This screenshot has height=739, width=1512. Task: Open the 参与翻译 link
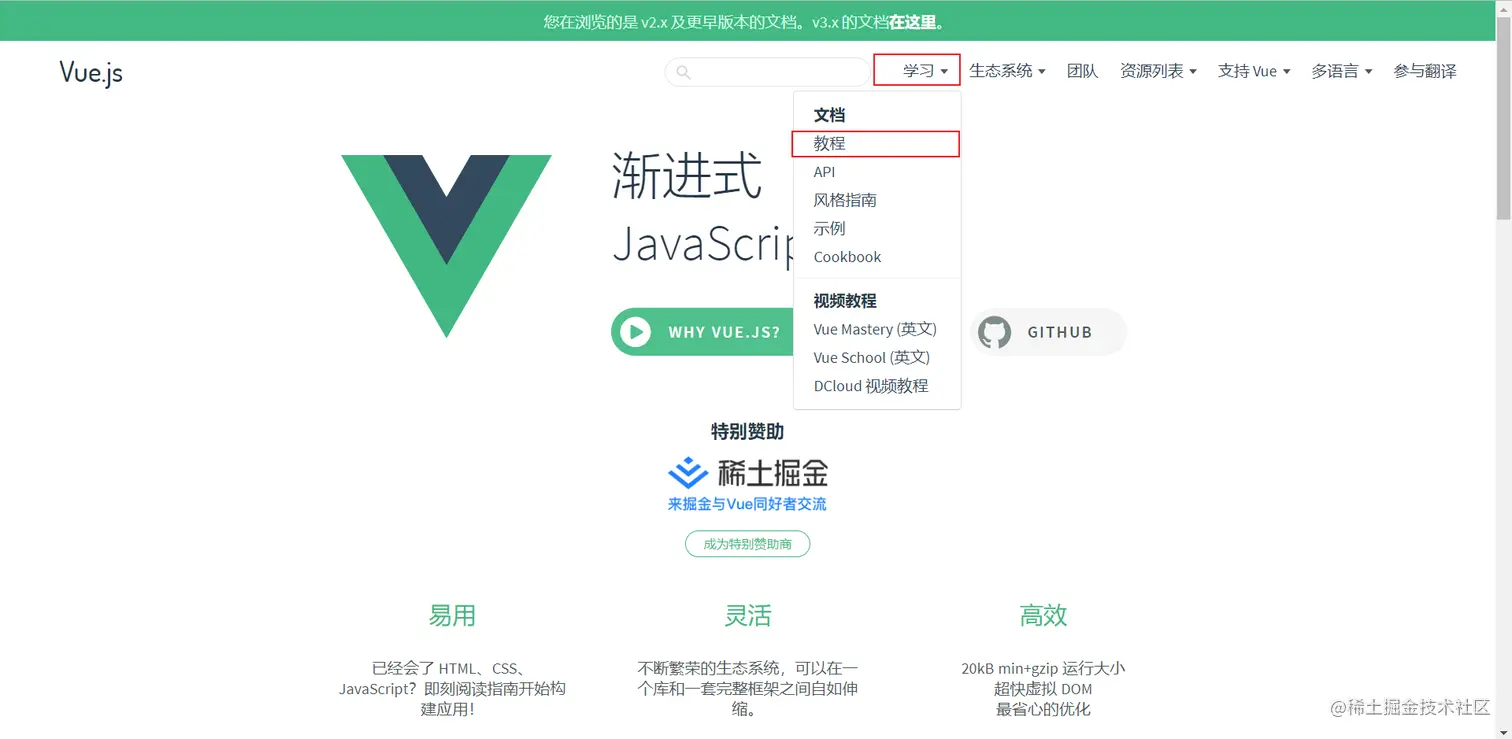(1425, 71)
